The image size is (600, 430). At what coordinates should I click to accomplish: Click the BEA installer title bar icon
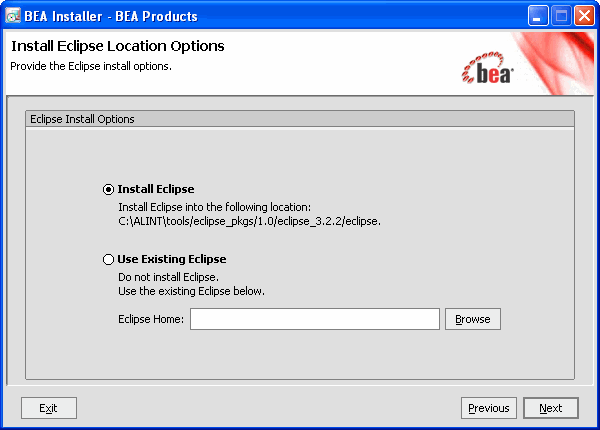coord(13,16)
